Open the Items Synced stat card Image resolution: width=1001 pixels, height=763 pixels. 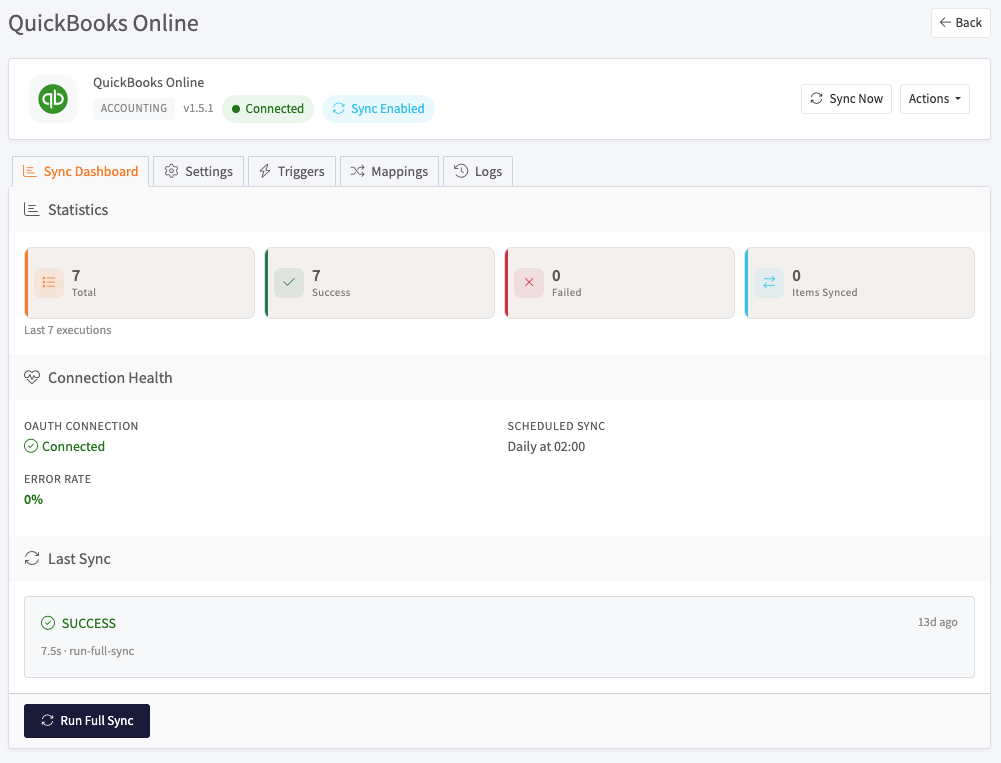(860, 283)
